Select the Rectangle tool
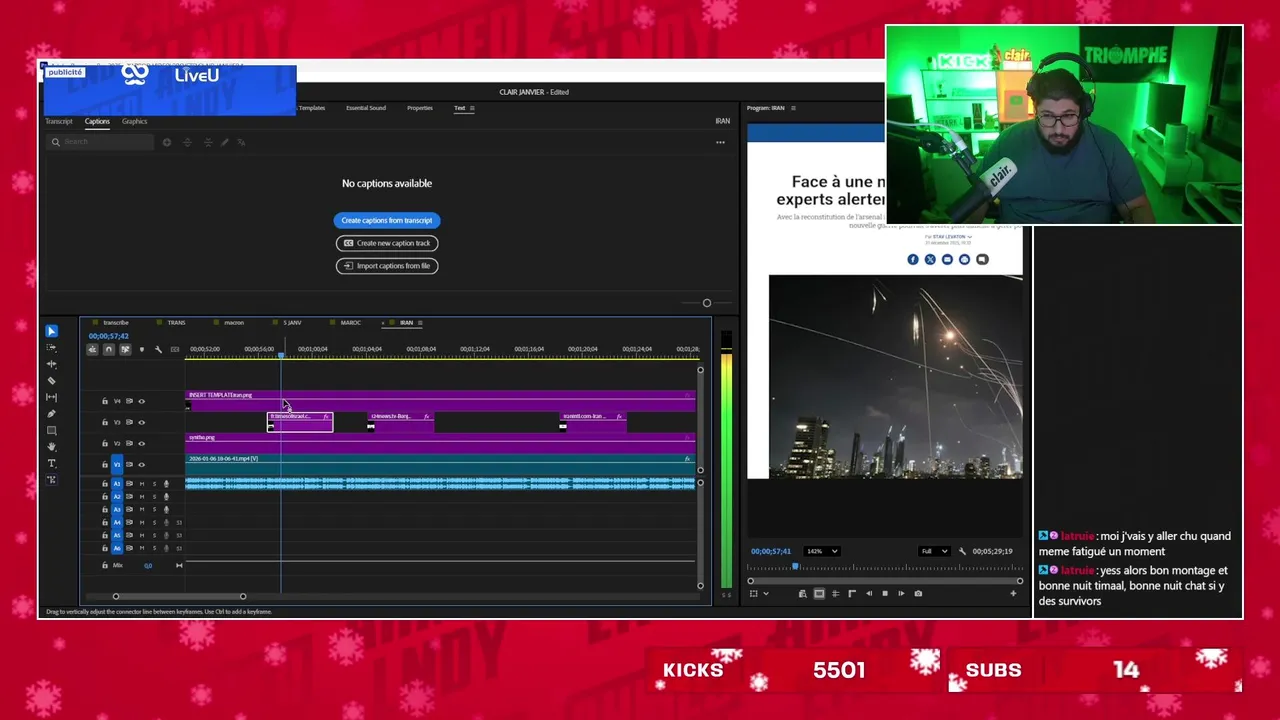Screen dimensions: 1280x720 pyautogui.click(x=51, y=430)
